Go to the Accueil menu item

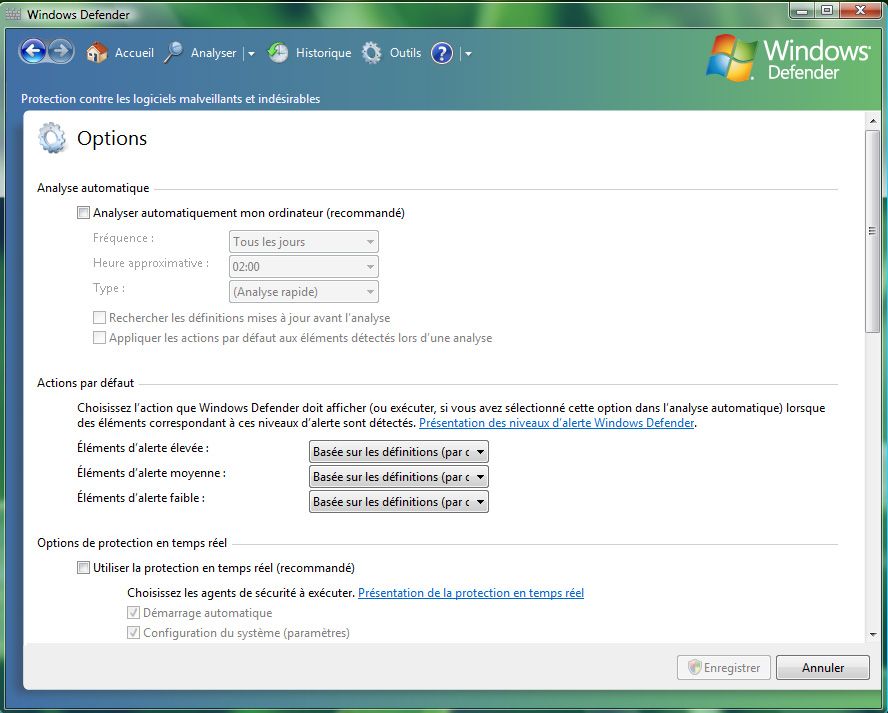134,53
